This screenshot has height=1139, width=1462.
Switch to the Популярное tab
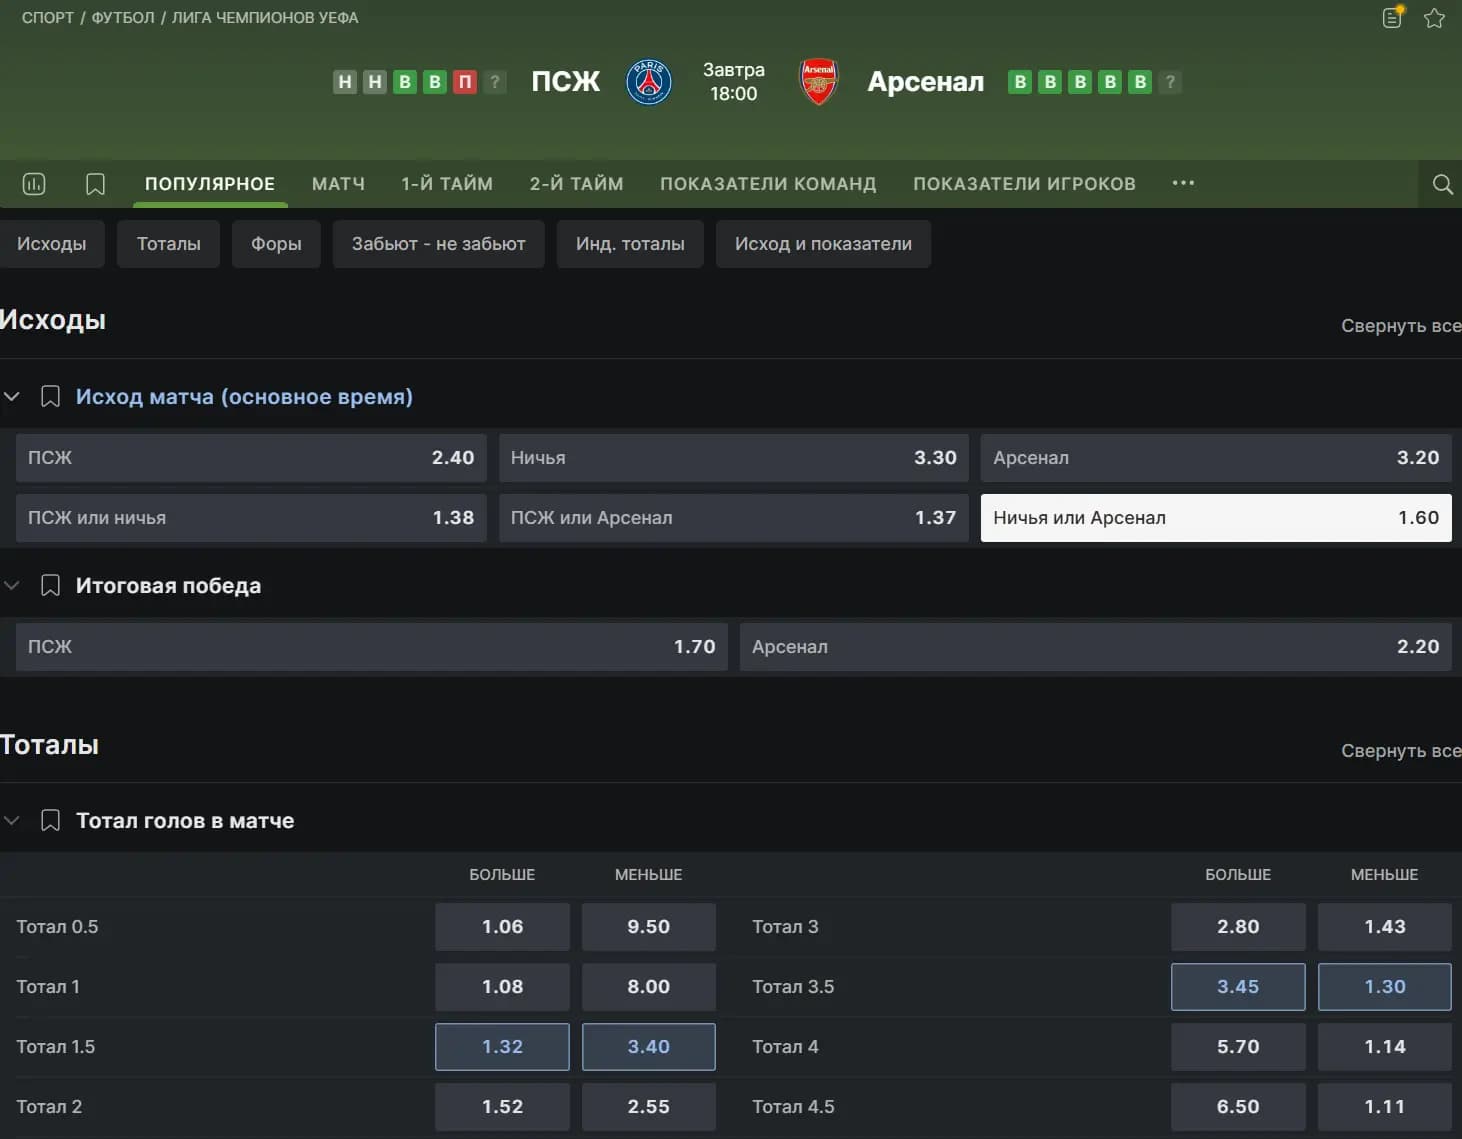click(x=210, y=184)
